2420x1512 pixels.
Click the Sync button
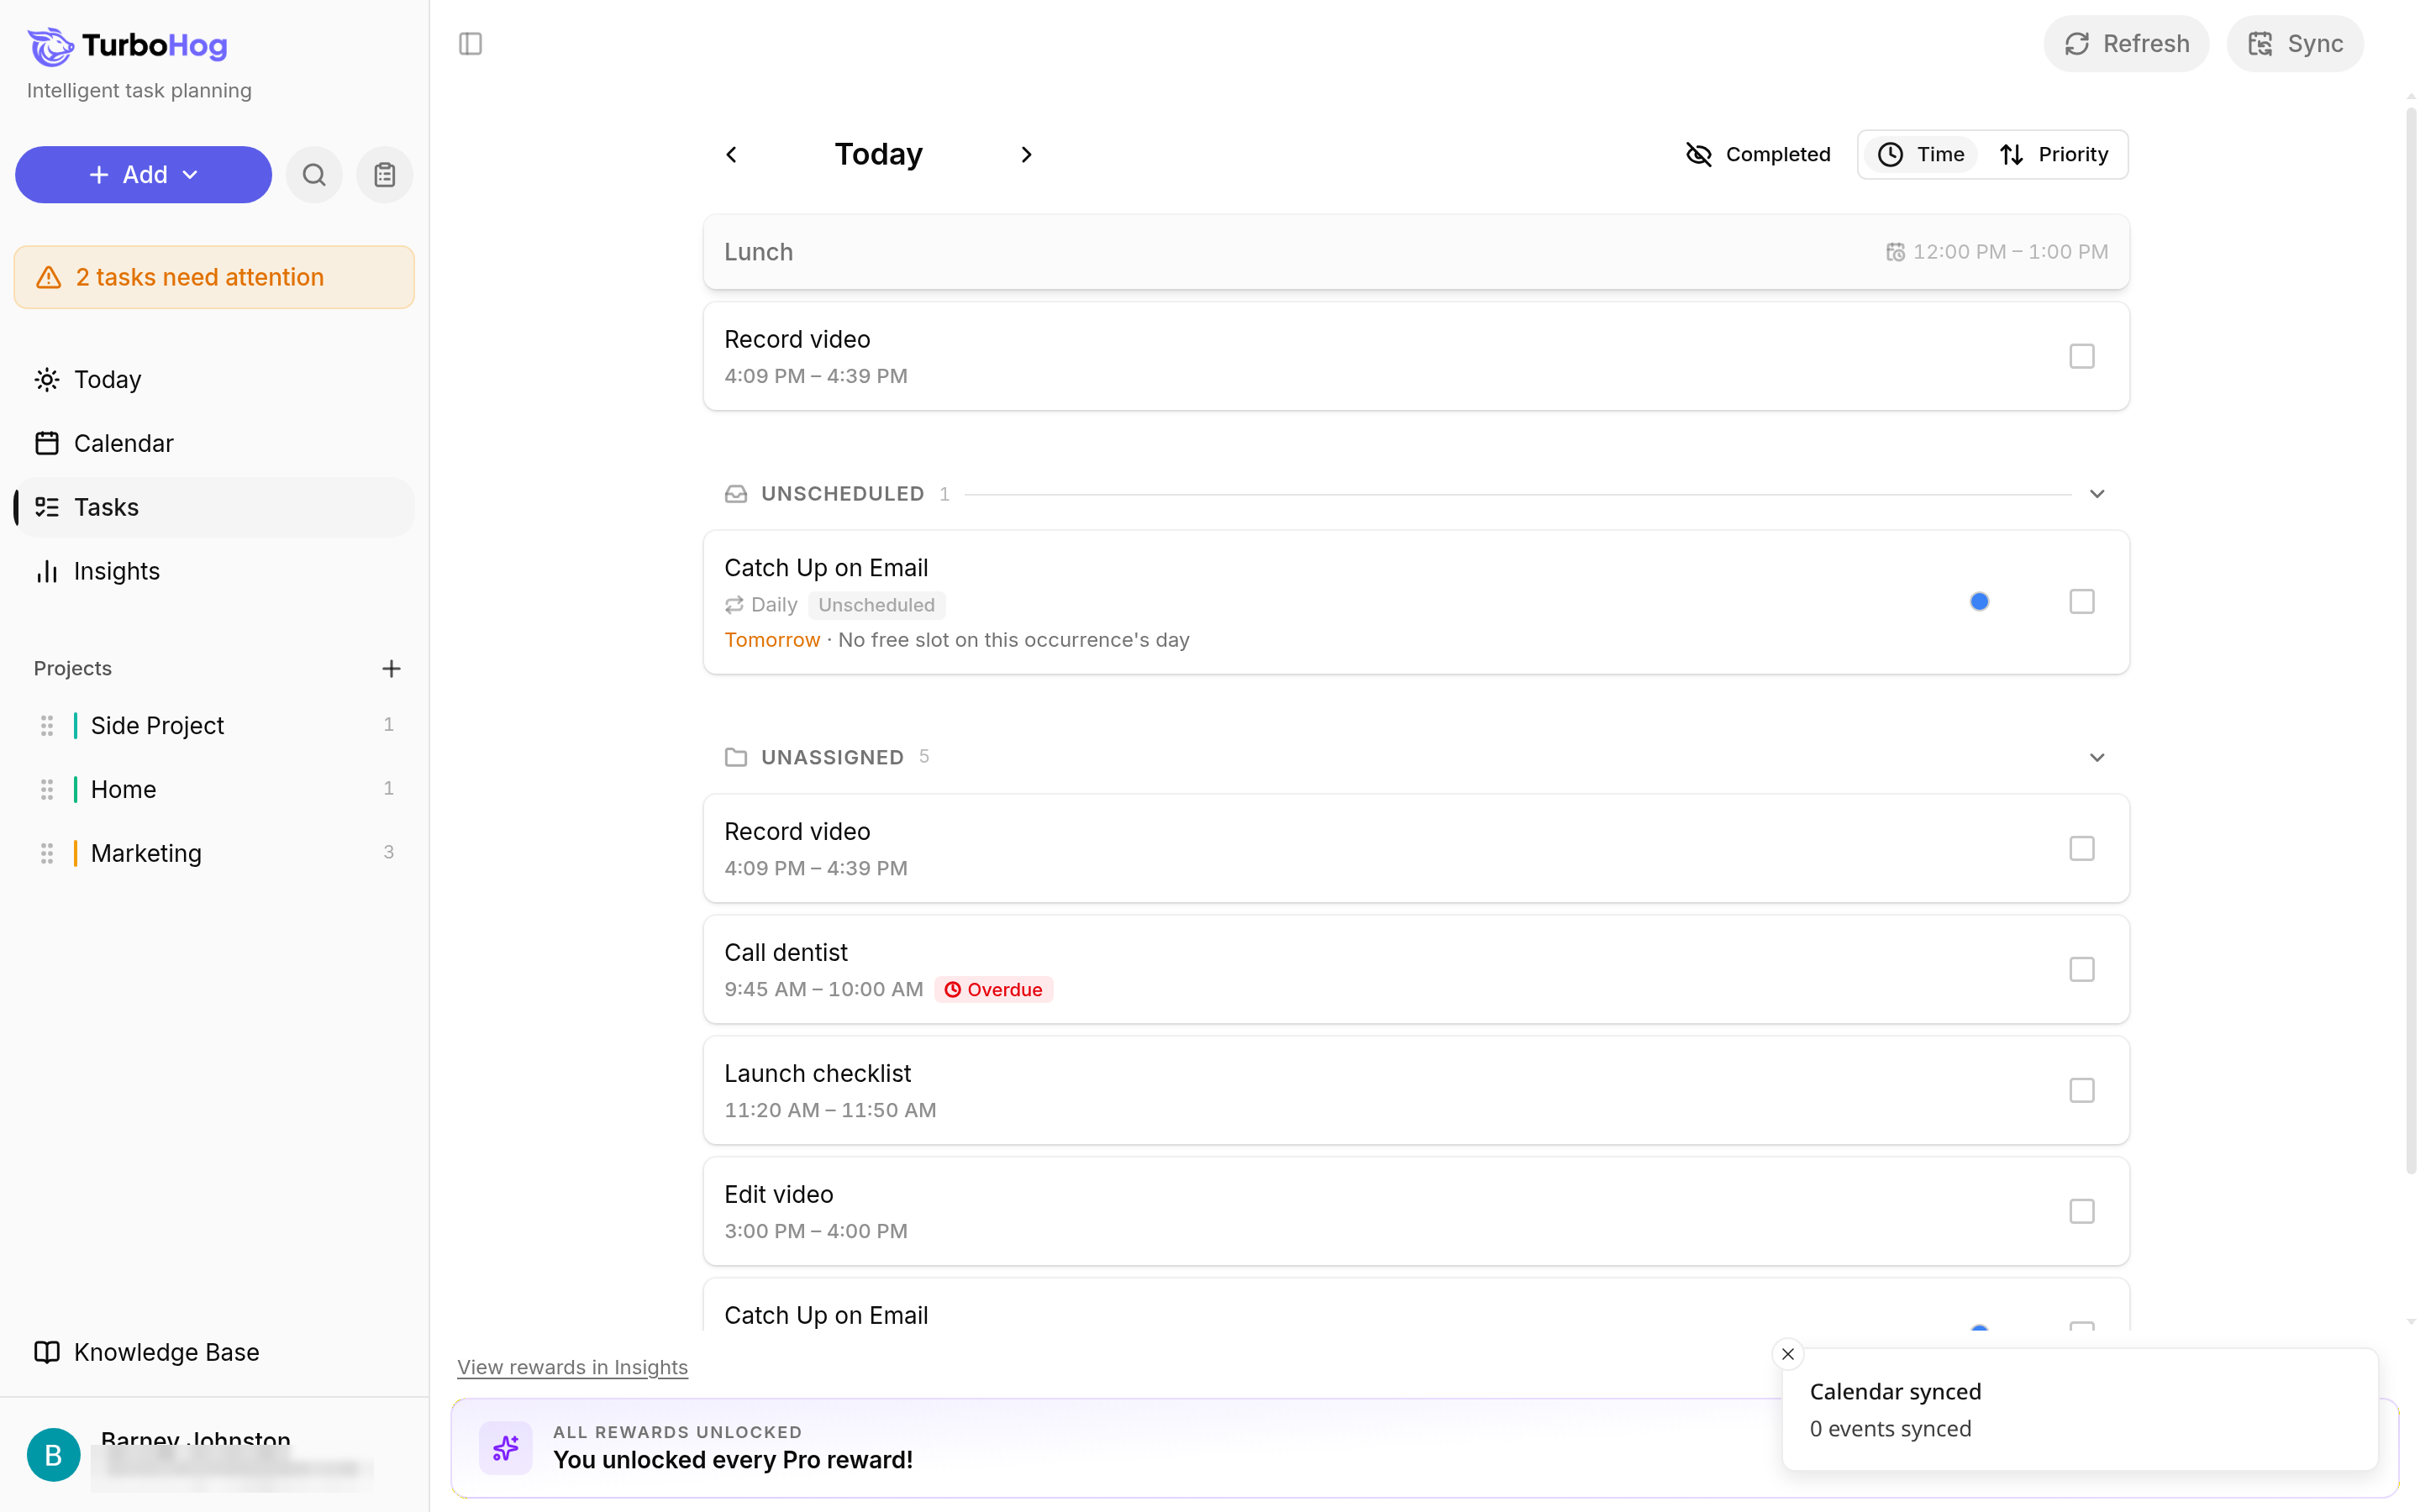pos(2295,44)
